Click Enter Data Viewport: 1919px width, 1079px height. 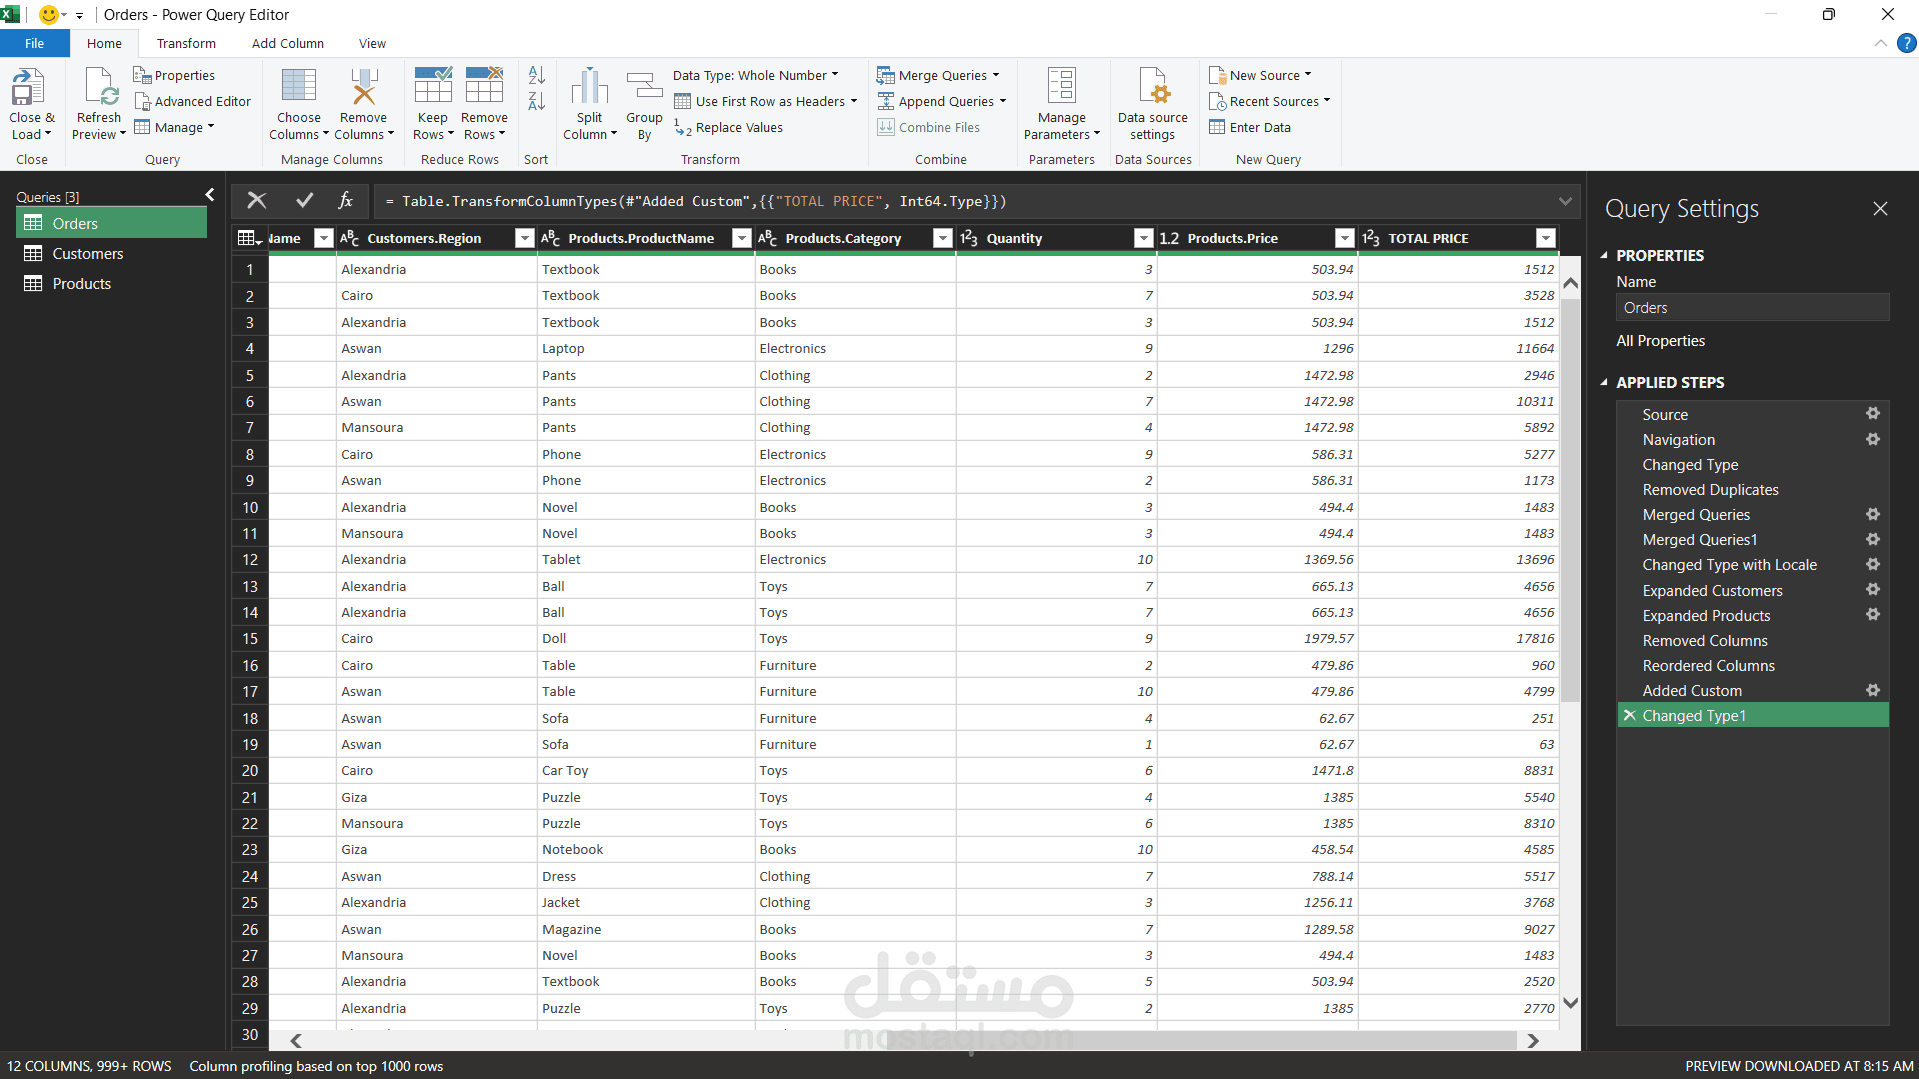tap(1250, 127)
